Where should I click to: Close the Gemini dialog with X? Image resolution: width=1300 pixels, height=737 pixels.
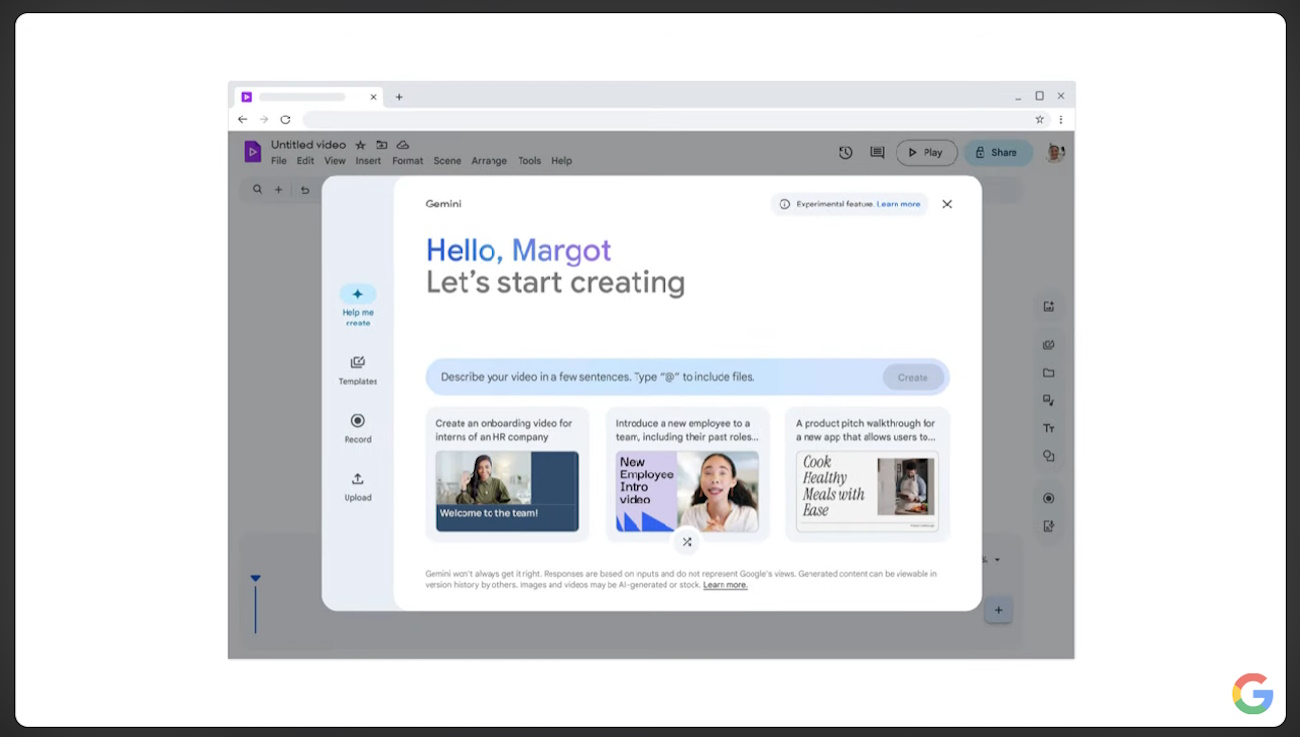[947, 204]
